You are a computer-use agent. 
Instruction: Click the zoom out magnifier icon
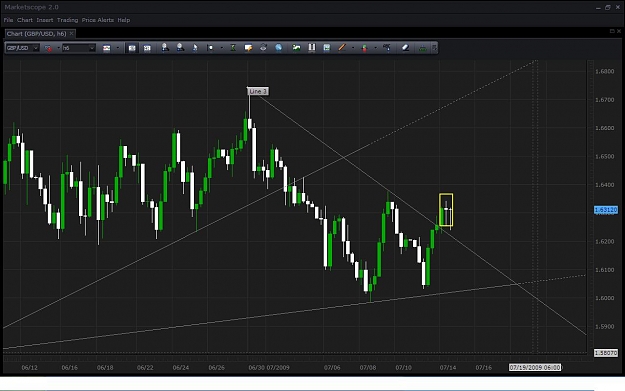pos(180,47)
